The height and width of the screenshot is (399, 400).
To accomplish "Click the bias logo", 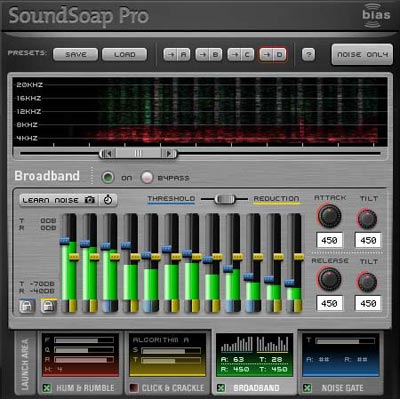I will click(376, 15).
